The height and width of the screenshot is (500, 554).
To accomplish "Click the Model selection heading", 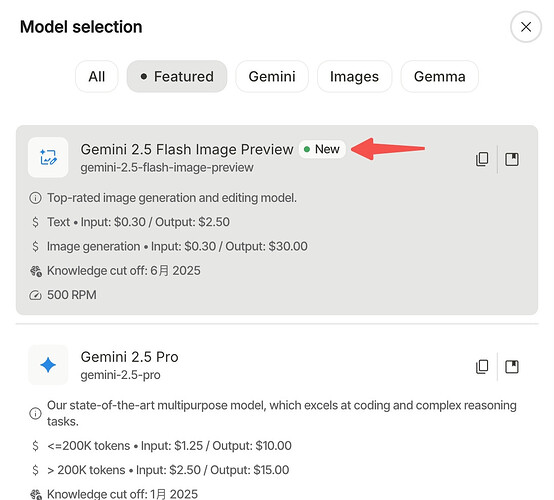I will tap(81, 27).
